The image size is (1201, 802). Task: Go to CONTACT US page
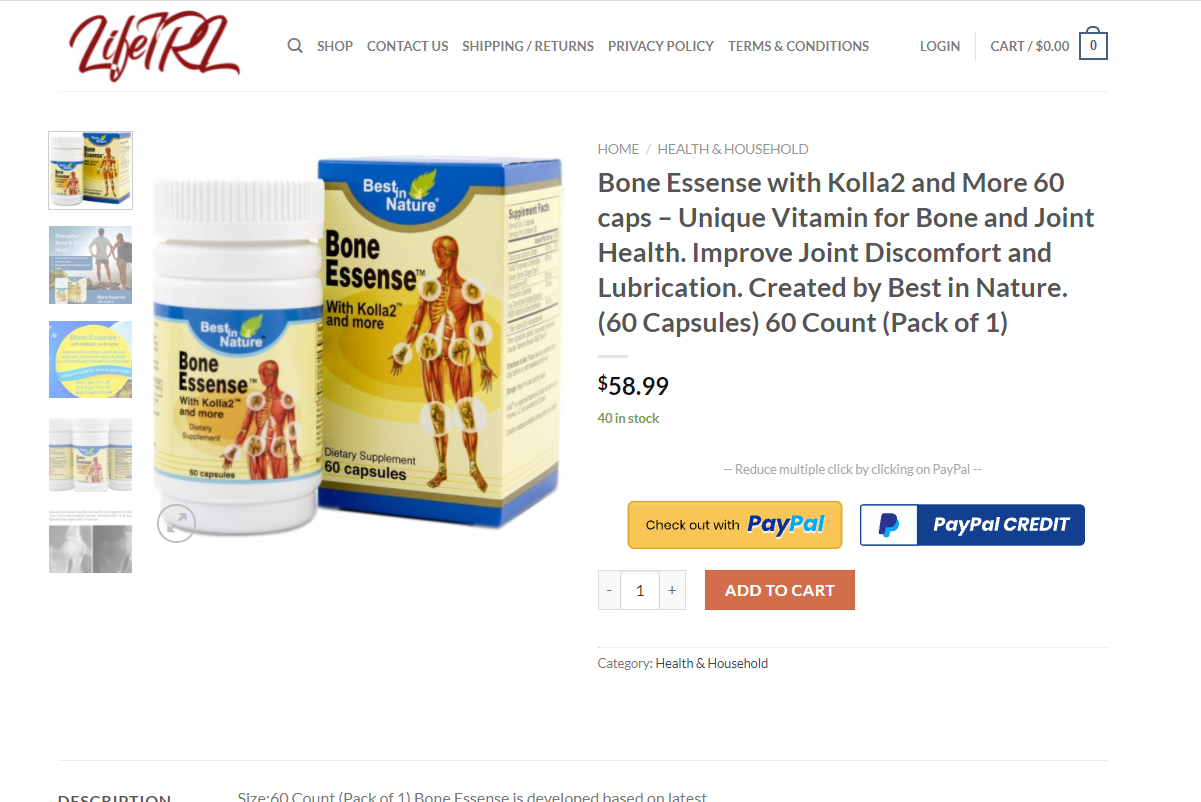click(407, 46)
